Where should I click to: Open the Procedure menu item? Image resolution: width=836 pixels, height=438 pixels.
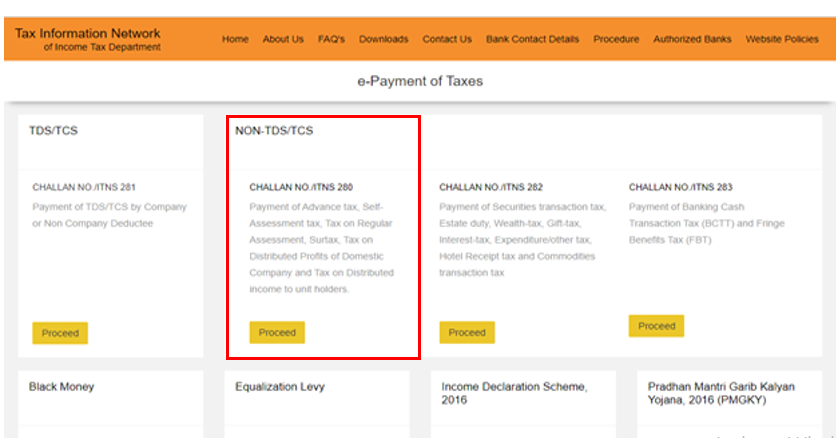(616, 40)
